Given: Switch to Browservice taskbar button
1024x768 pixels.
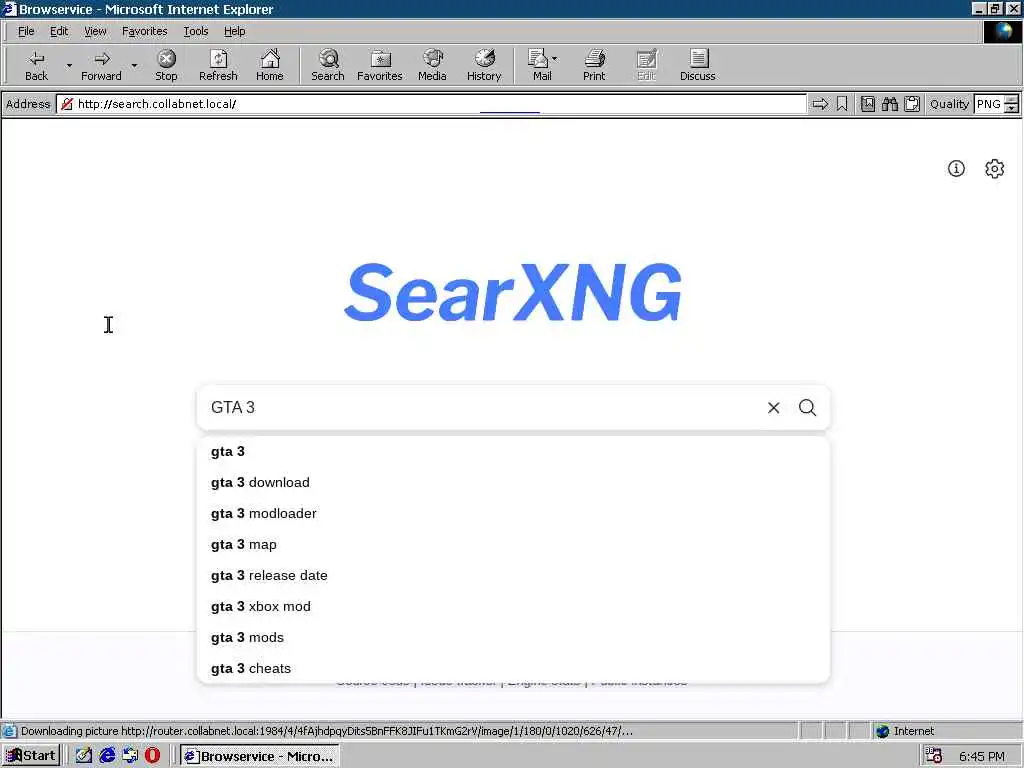Looking at the screenshot, I should click(259, 756).
